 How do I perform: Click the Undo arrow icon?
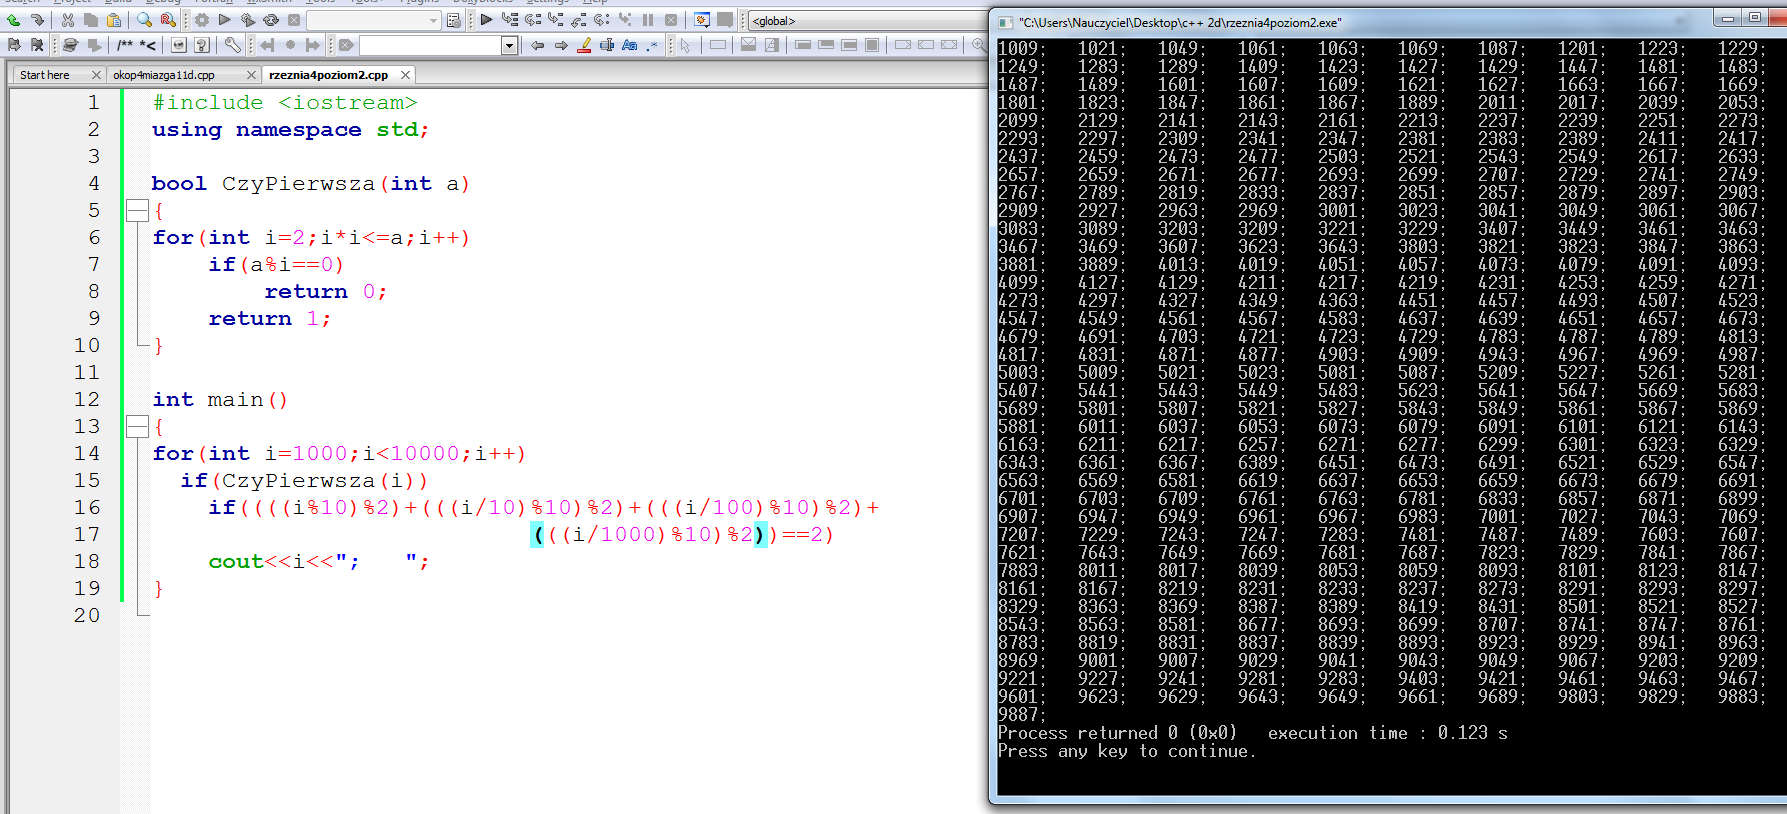click(14, 20)
